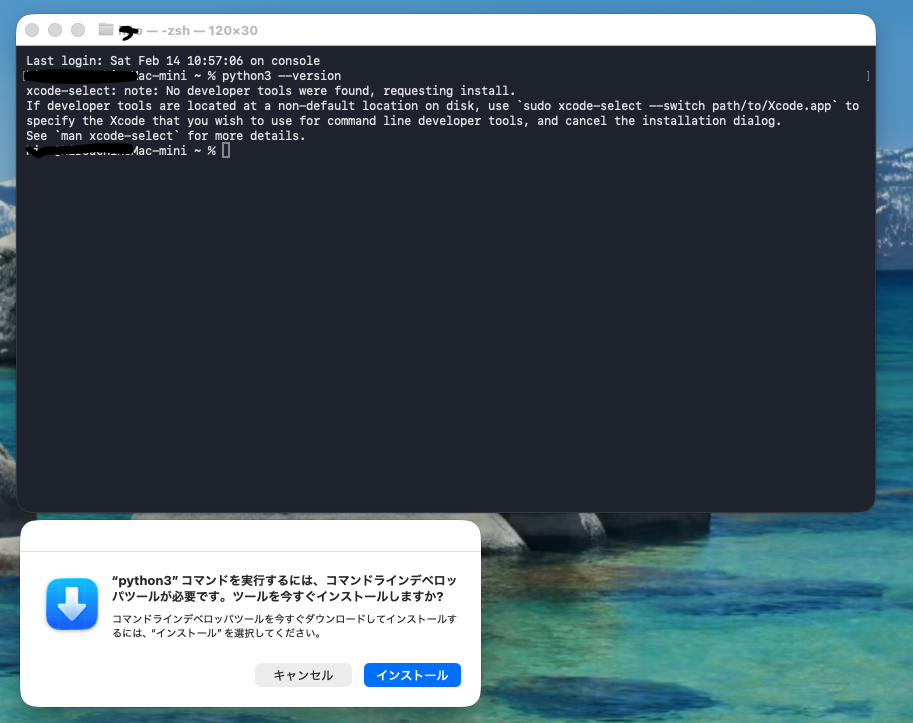
Task: Click the blank top bar of install dialog
Action: coord(250,536)
